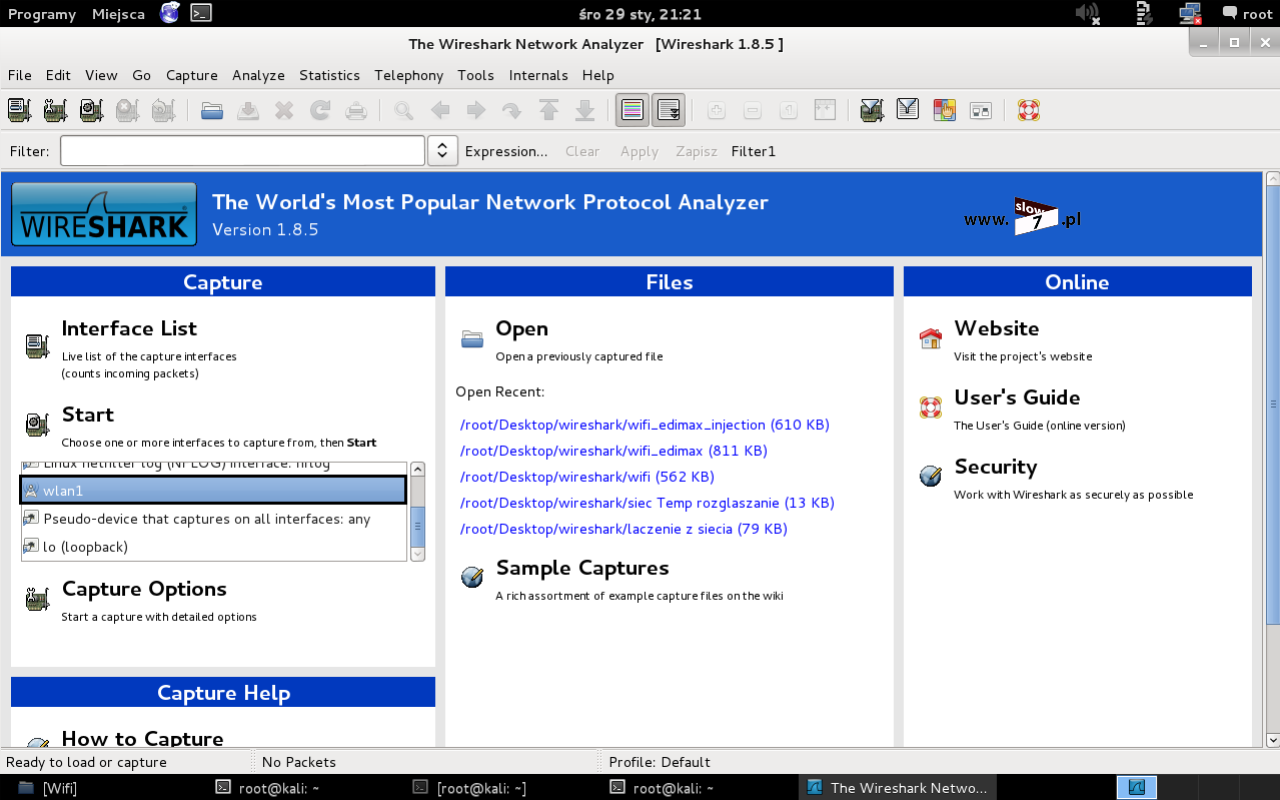Start a new live capture from toolbar
Viewport: 1280px width, 800px height.
coord(91,110)
